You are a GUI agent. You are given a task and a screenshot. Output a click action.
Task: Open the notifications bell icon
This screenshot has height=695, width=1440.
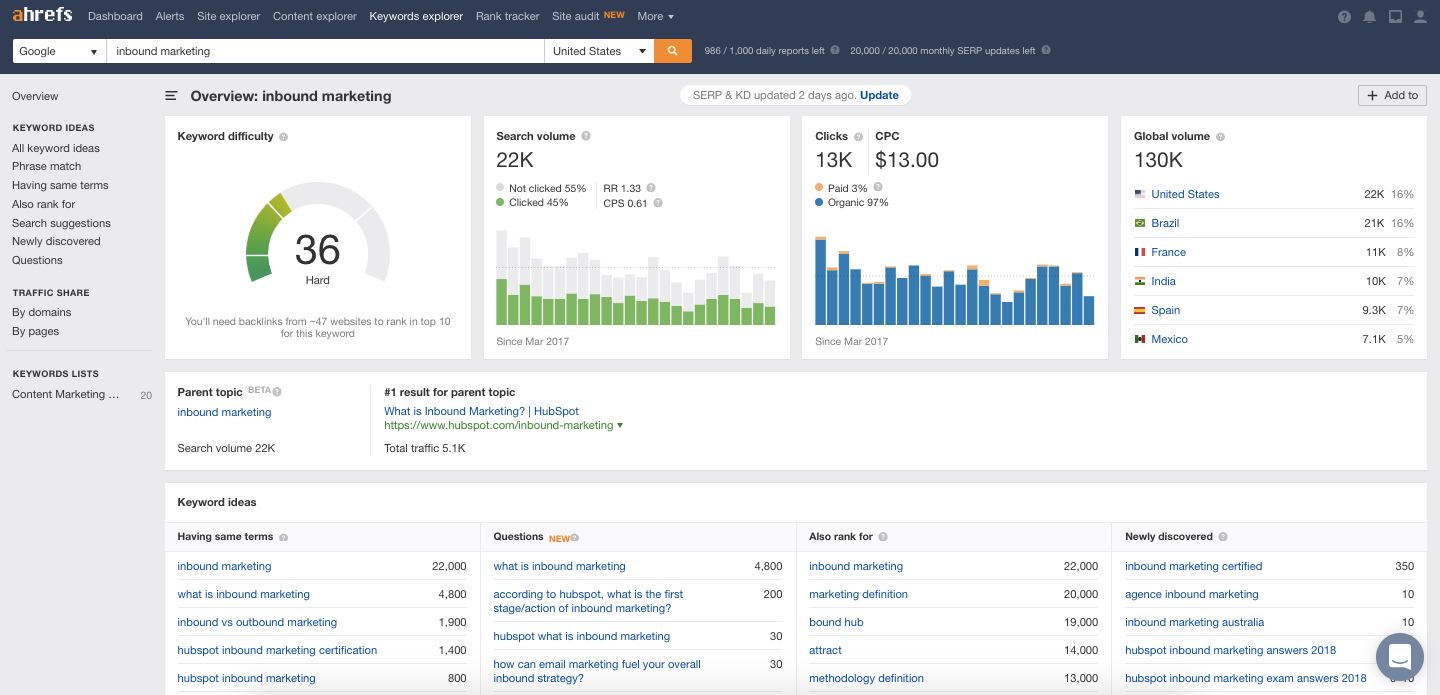1369,17
